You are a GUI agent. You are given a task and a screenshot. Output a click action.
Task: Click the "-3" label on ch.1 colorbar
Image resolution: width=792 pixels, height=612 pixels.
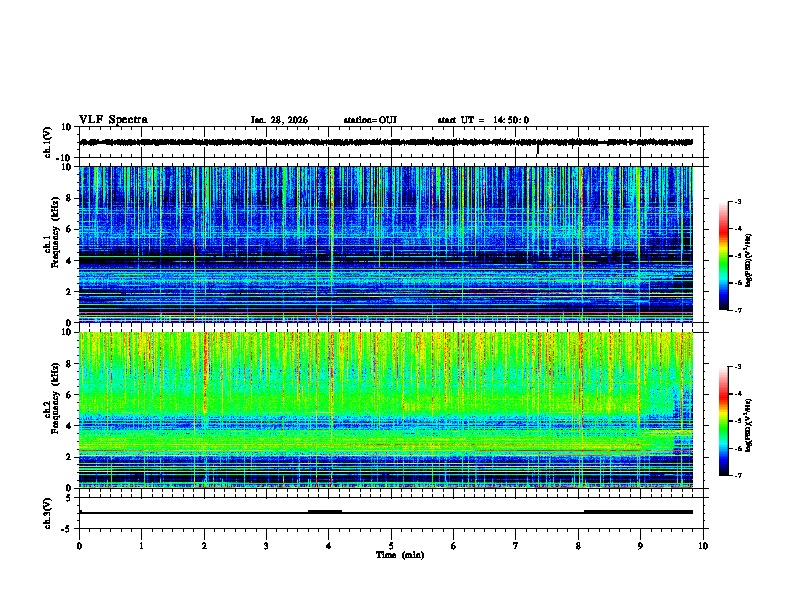point(738,201)
